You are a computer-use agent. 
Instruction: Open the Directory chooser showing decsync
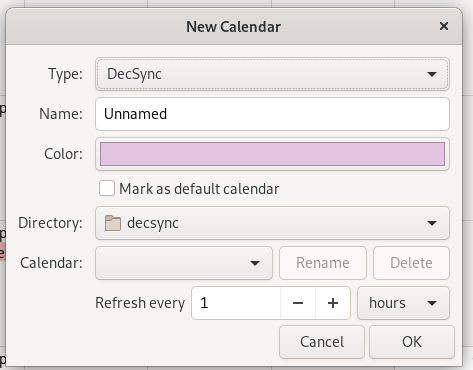[x=272, y=223]
